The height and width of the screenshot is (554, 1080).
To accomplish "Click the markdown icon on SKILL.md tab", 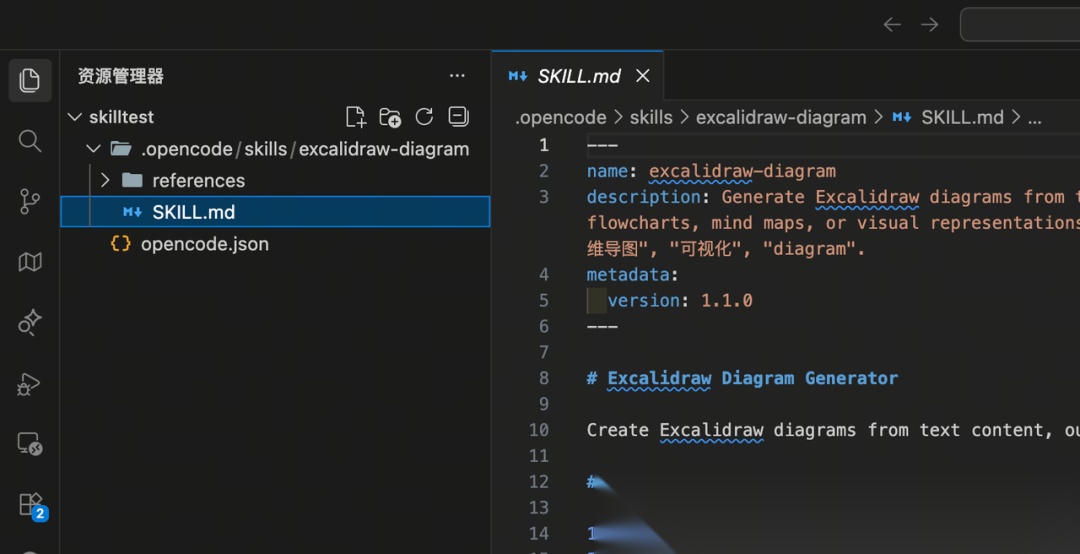I will tap(518, 76).
